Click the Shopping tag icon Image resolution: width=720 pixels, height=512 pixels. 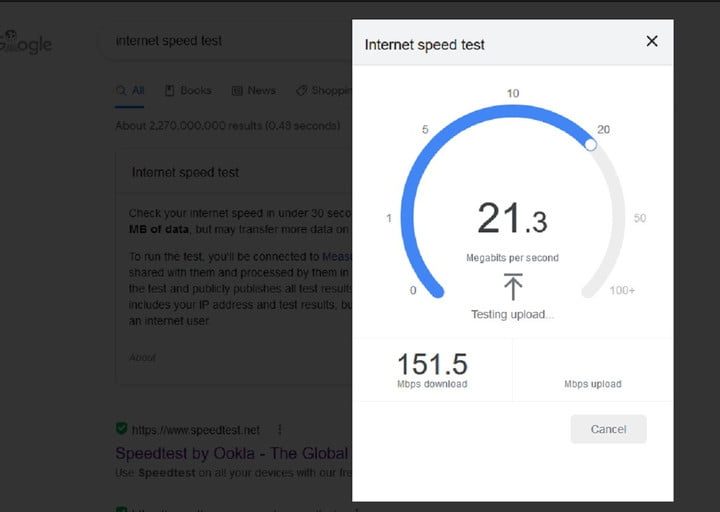(301, 90)
